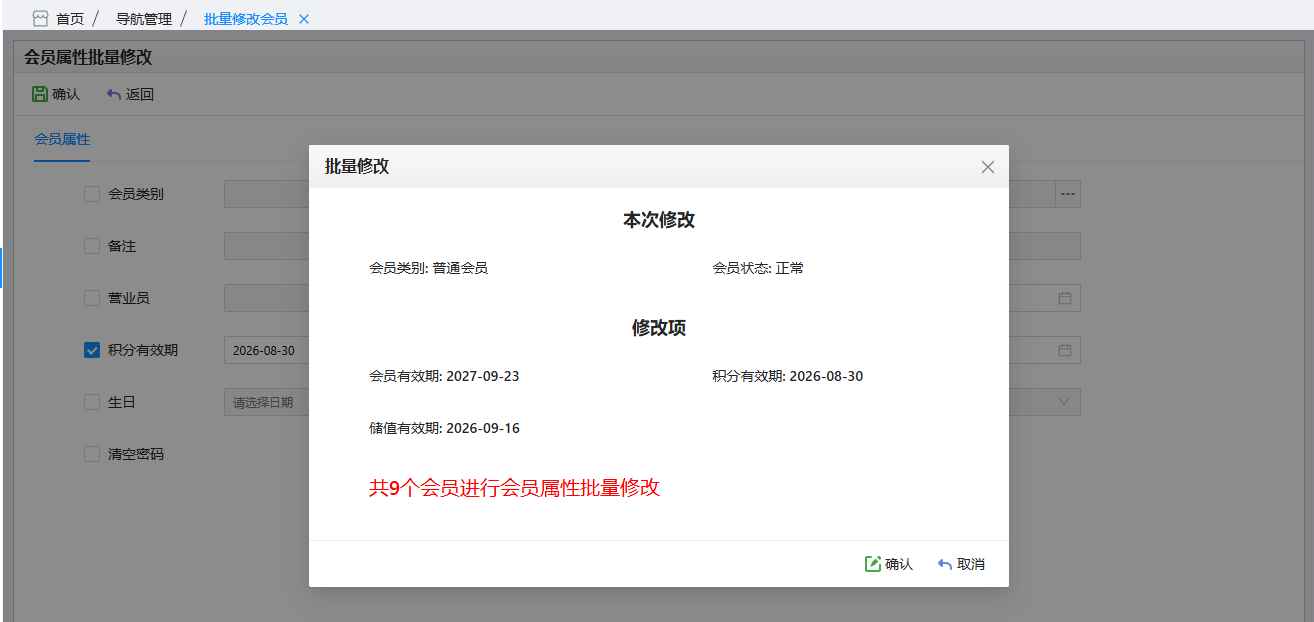
Task: Click the 积分有效期 date field showing 2026-08-30
Action: tap(265, 350)
